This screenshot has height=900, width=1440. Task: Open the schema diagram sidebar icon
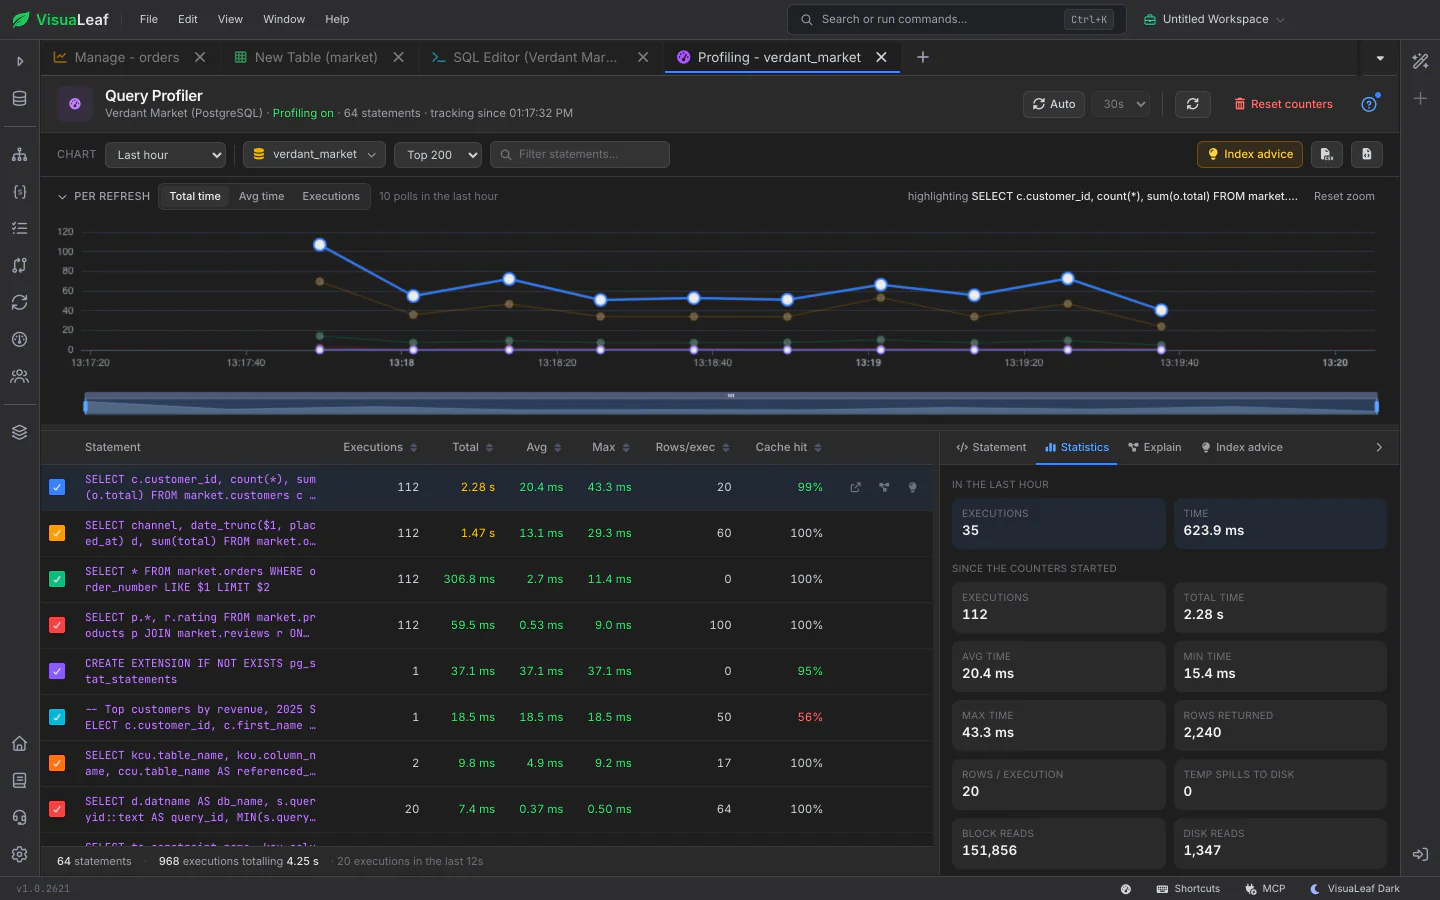coord(19,154)
